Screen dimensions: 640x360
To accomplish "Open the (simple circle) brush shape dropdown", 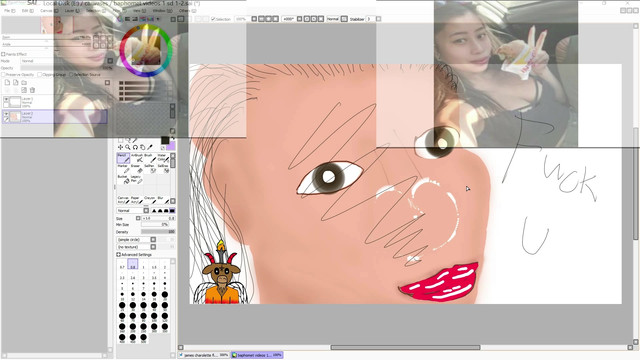I will [x=136, y=240].
